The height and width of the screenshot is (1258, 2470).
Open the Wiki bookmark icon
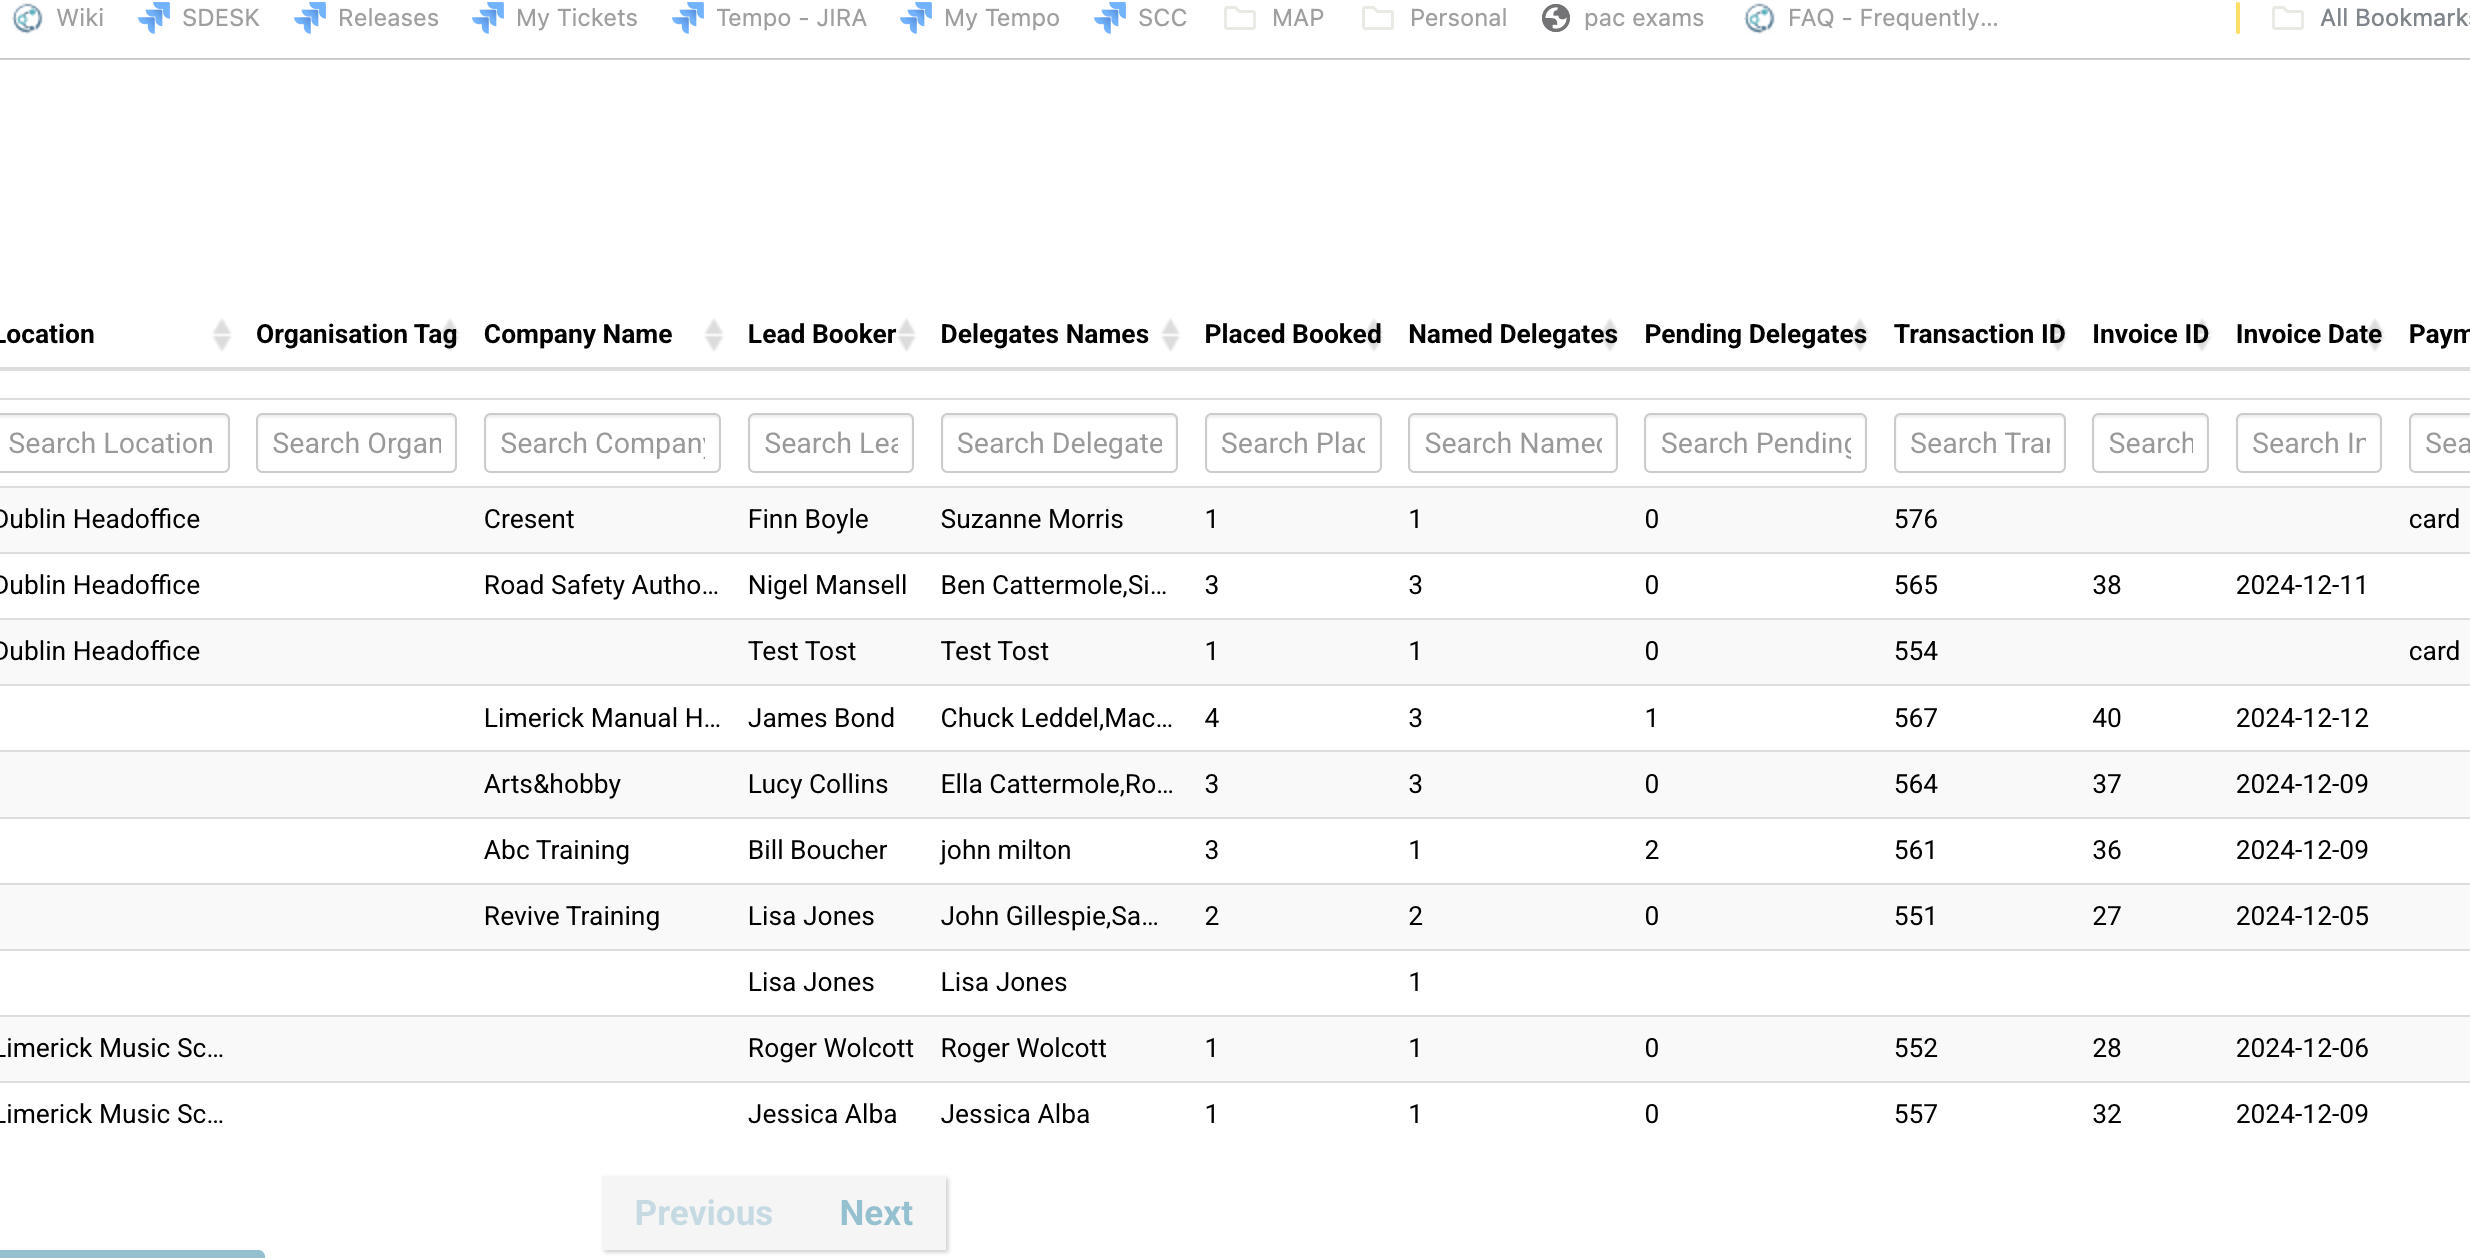pyautogui.click(x=28, y=18)
